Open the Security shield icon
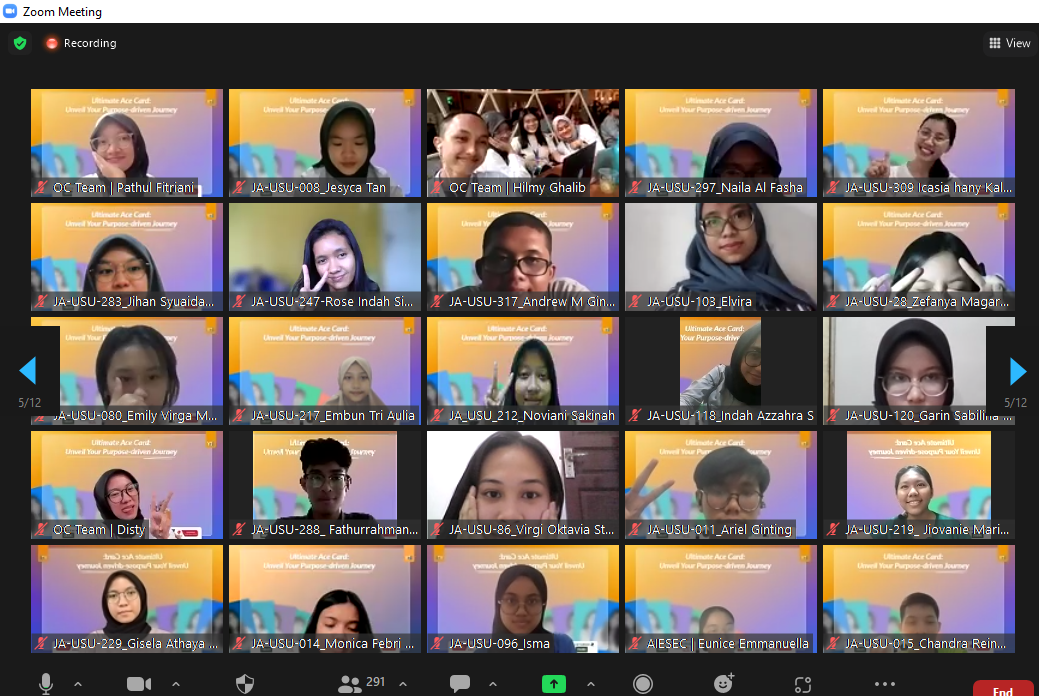This screenshot has width=1039, height=696. point(245,684)
